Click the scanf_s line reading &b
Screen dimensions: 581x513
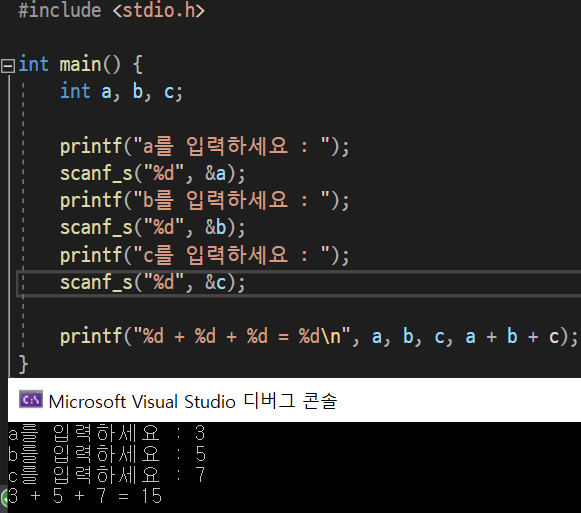pyautogui.click(x=153, y=228)
